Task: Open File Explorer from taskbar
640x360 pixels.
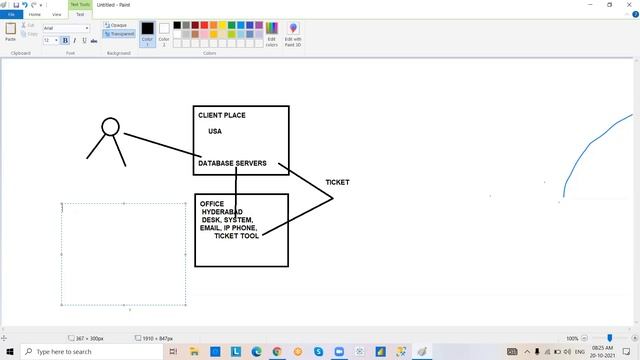Action: (x=194, y=351)
